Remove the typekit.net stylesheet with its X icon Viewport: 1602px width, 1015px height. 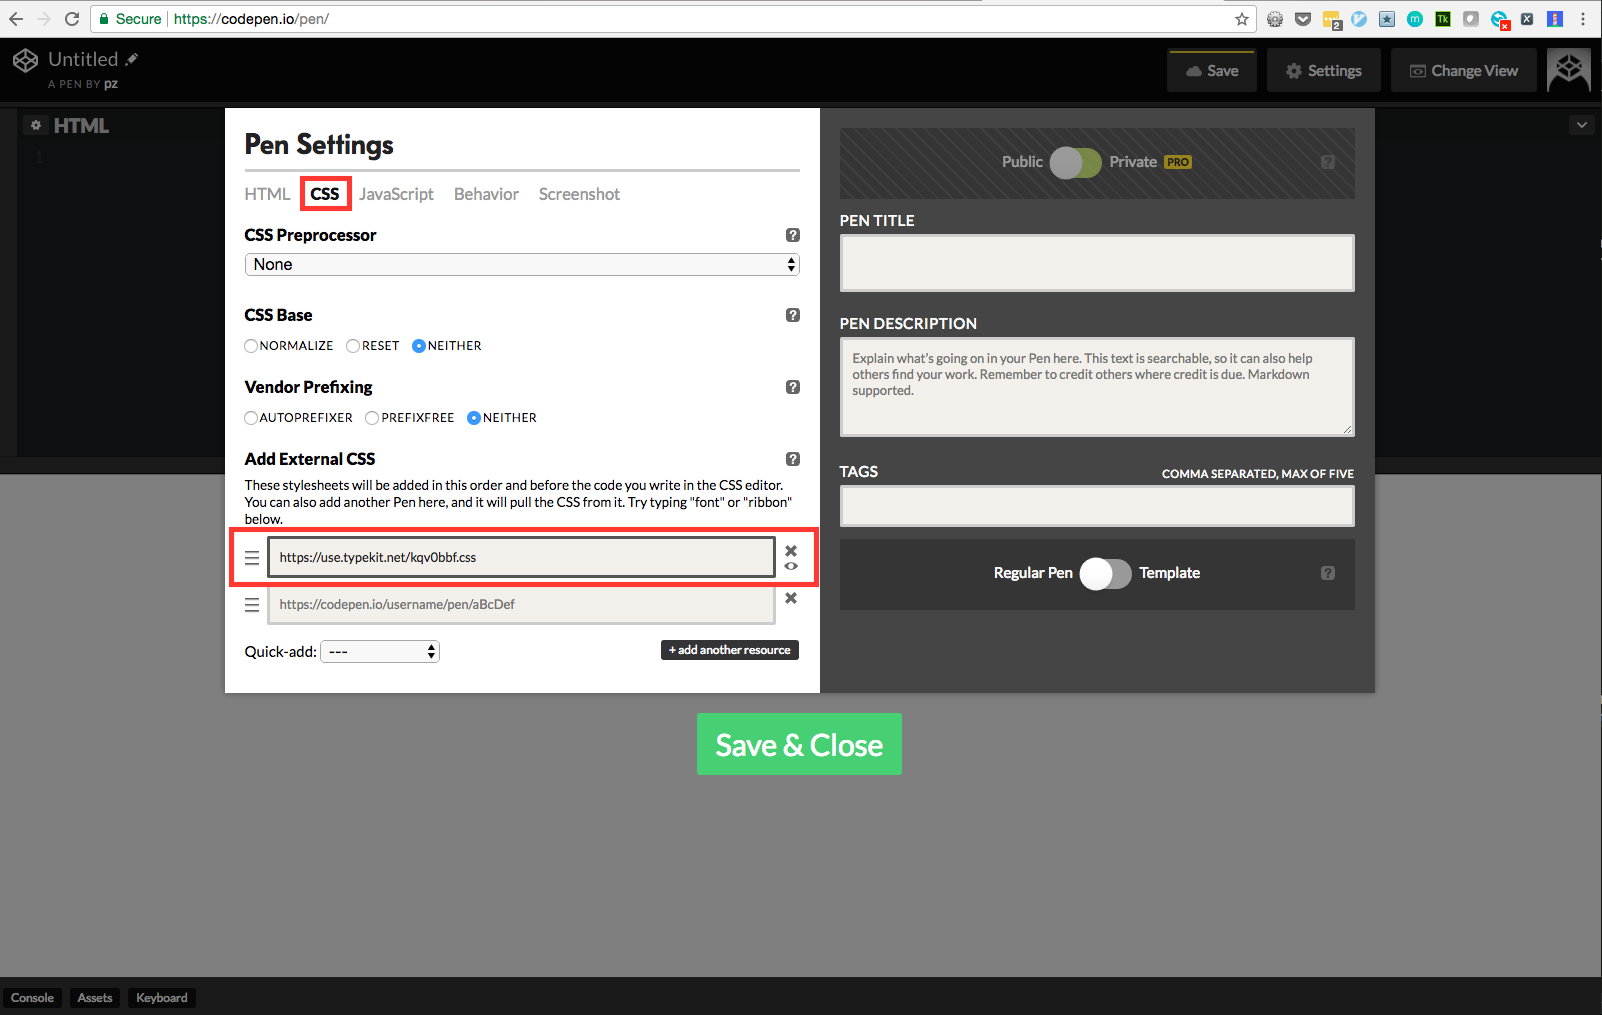[x=791, y=549]
